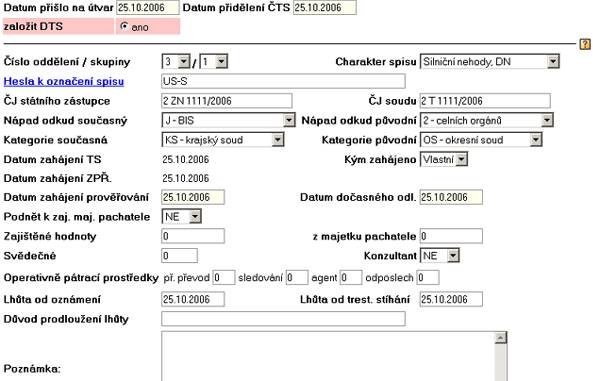This screenshot has height=381, width=593.
Task: Open the Kým zahájeno dropdown
Action: click(444, 159)
